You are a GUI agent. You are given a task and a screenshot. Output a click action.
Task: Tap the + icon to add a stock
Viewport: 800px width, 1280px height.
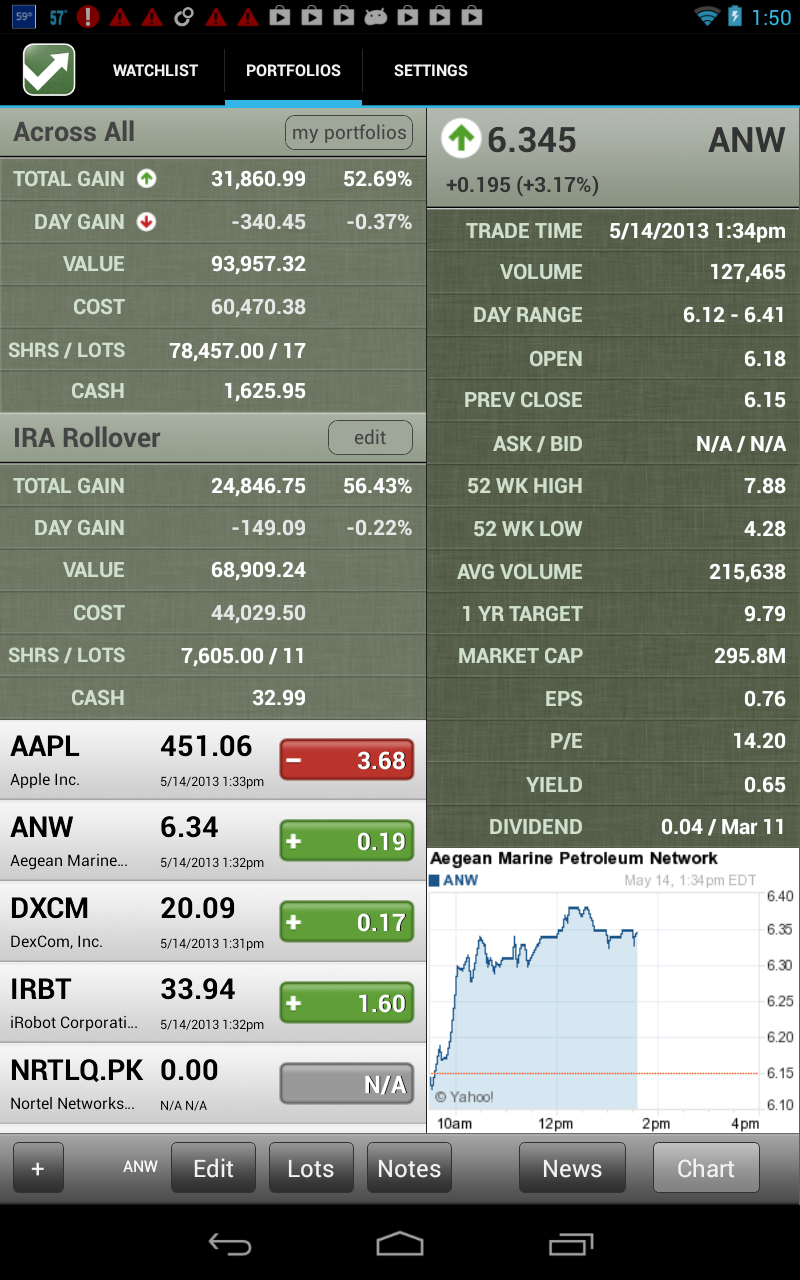pyautogui.click(x=38, y=1167)
